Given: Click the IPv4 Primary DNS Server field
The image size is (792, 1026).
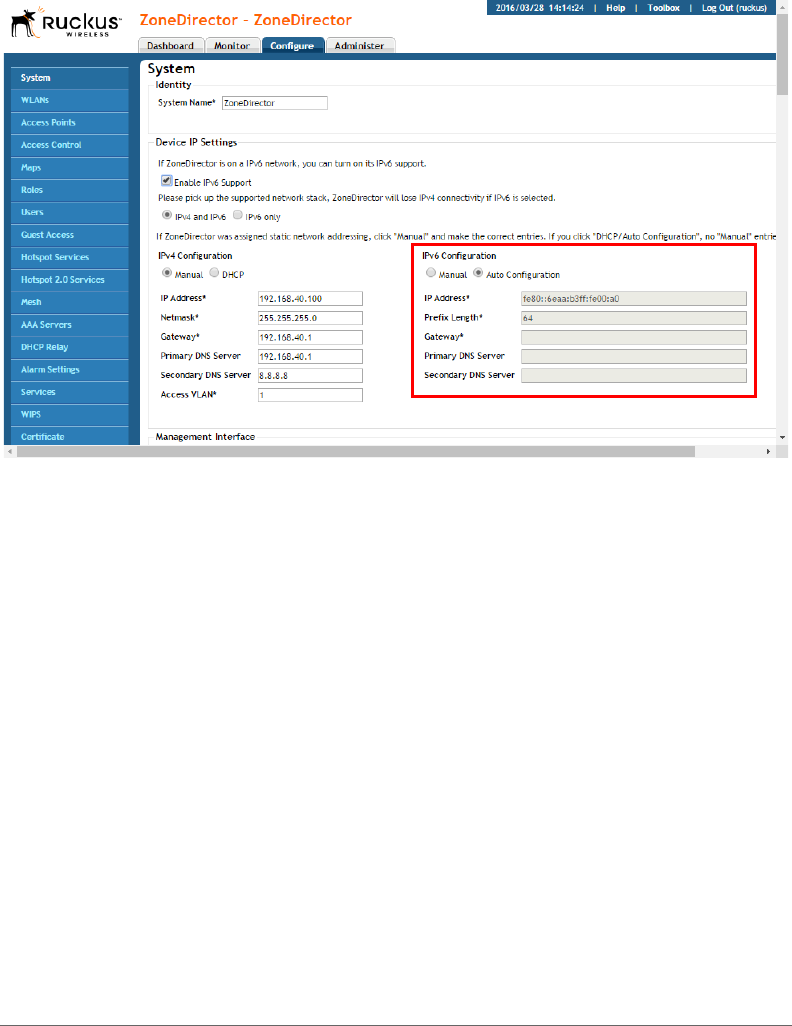Looking at the screenshot, I should click(x=310, y=357).
